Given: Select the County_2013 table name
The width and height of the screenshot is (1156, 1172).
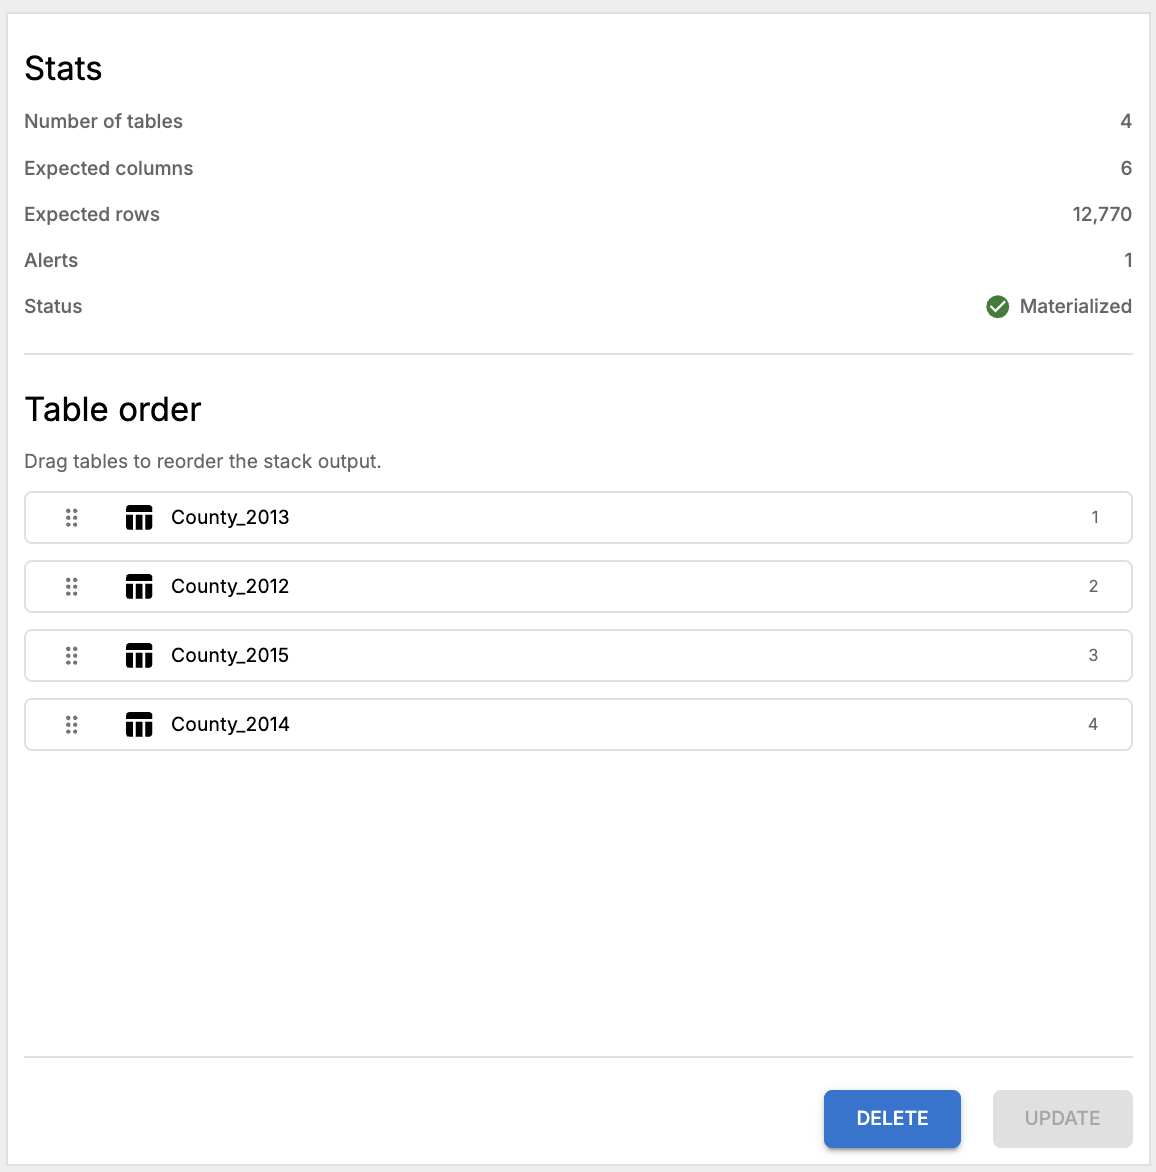Looking at the screenshot, I should pyautogui.click(x=230, y=517).
